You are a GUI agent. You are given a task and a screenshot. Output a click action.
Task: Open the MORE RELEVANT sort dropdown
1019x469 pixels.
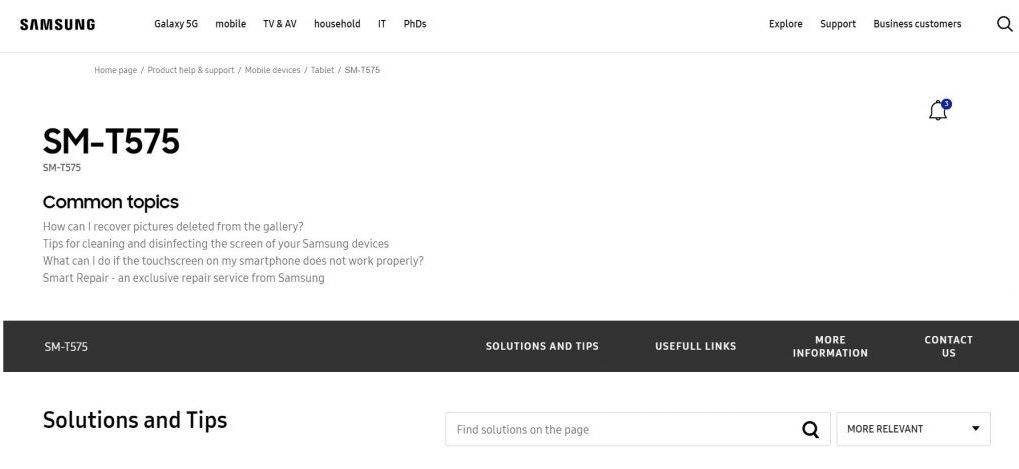click(x=913, y=429)
